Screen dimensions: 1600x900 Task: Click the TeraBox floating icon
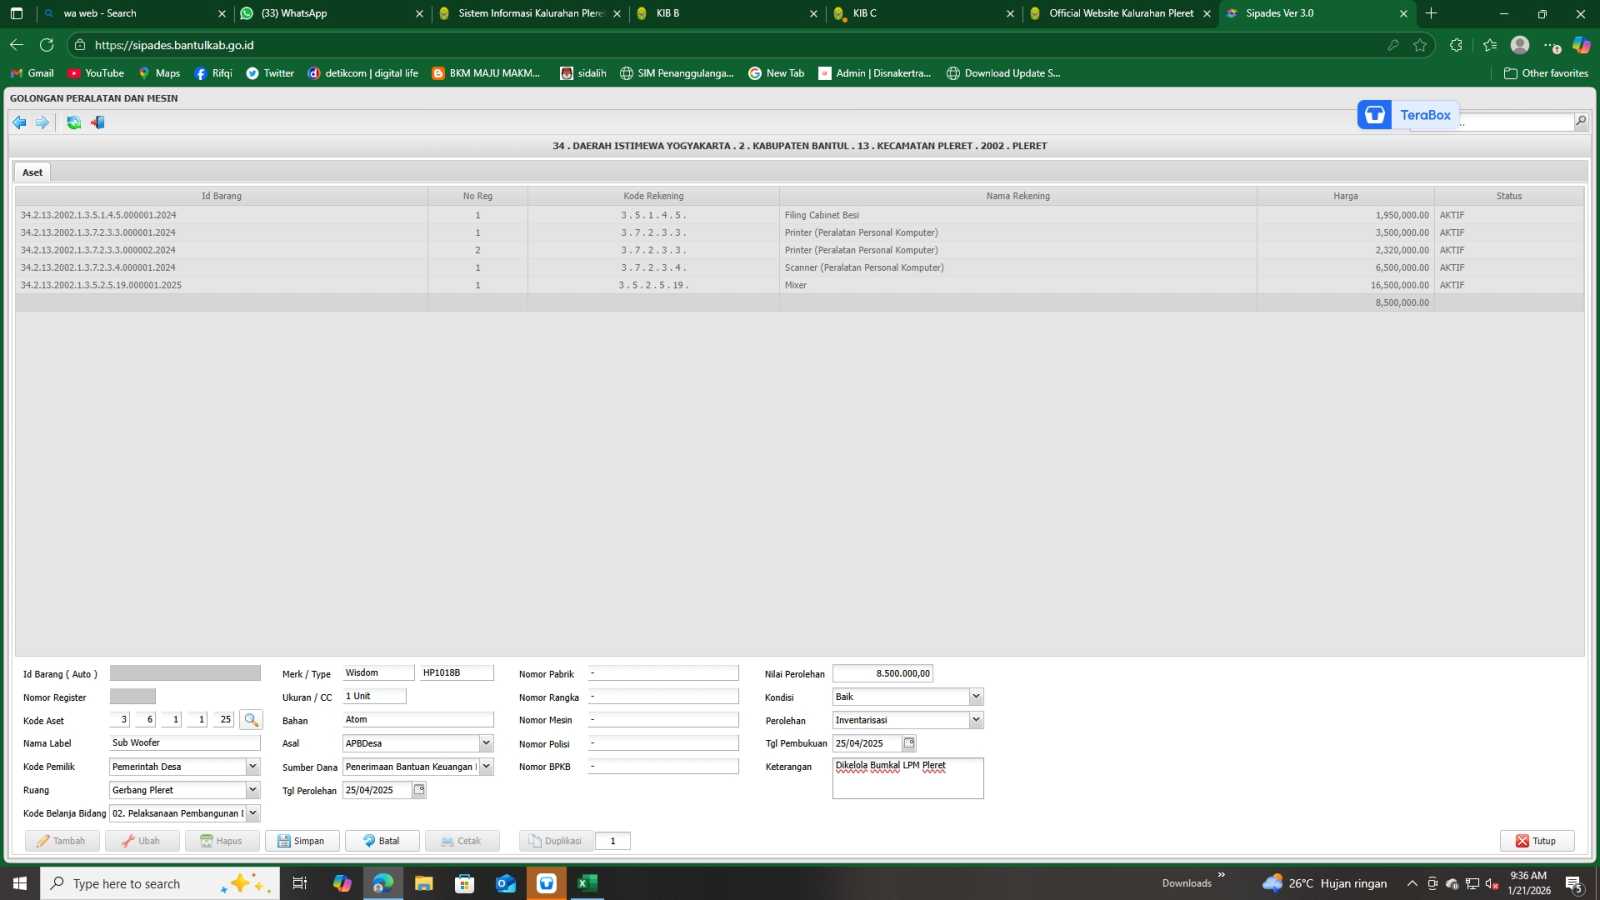[1375, 115]
